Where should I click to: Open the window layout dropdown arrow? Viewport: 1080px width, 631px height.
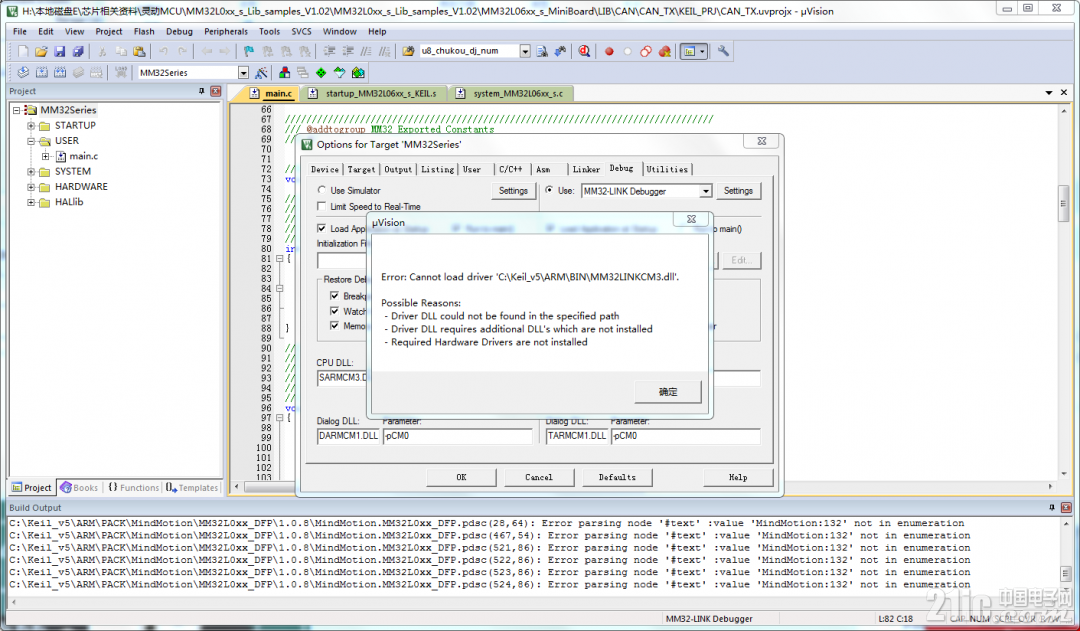[702, 51]
